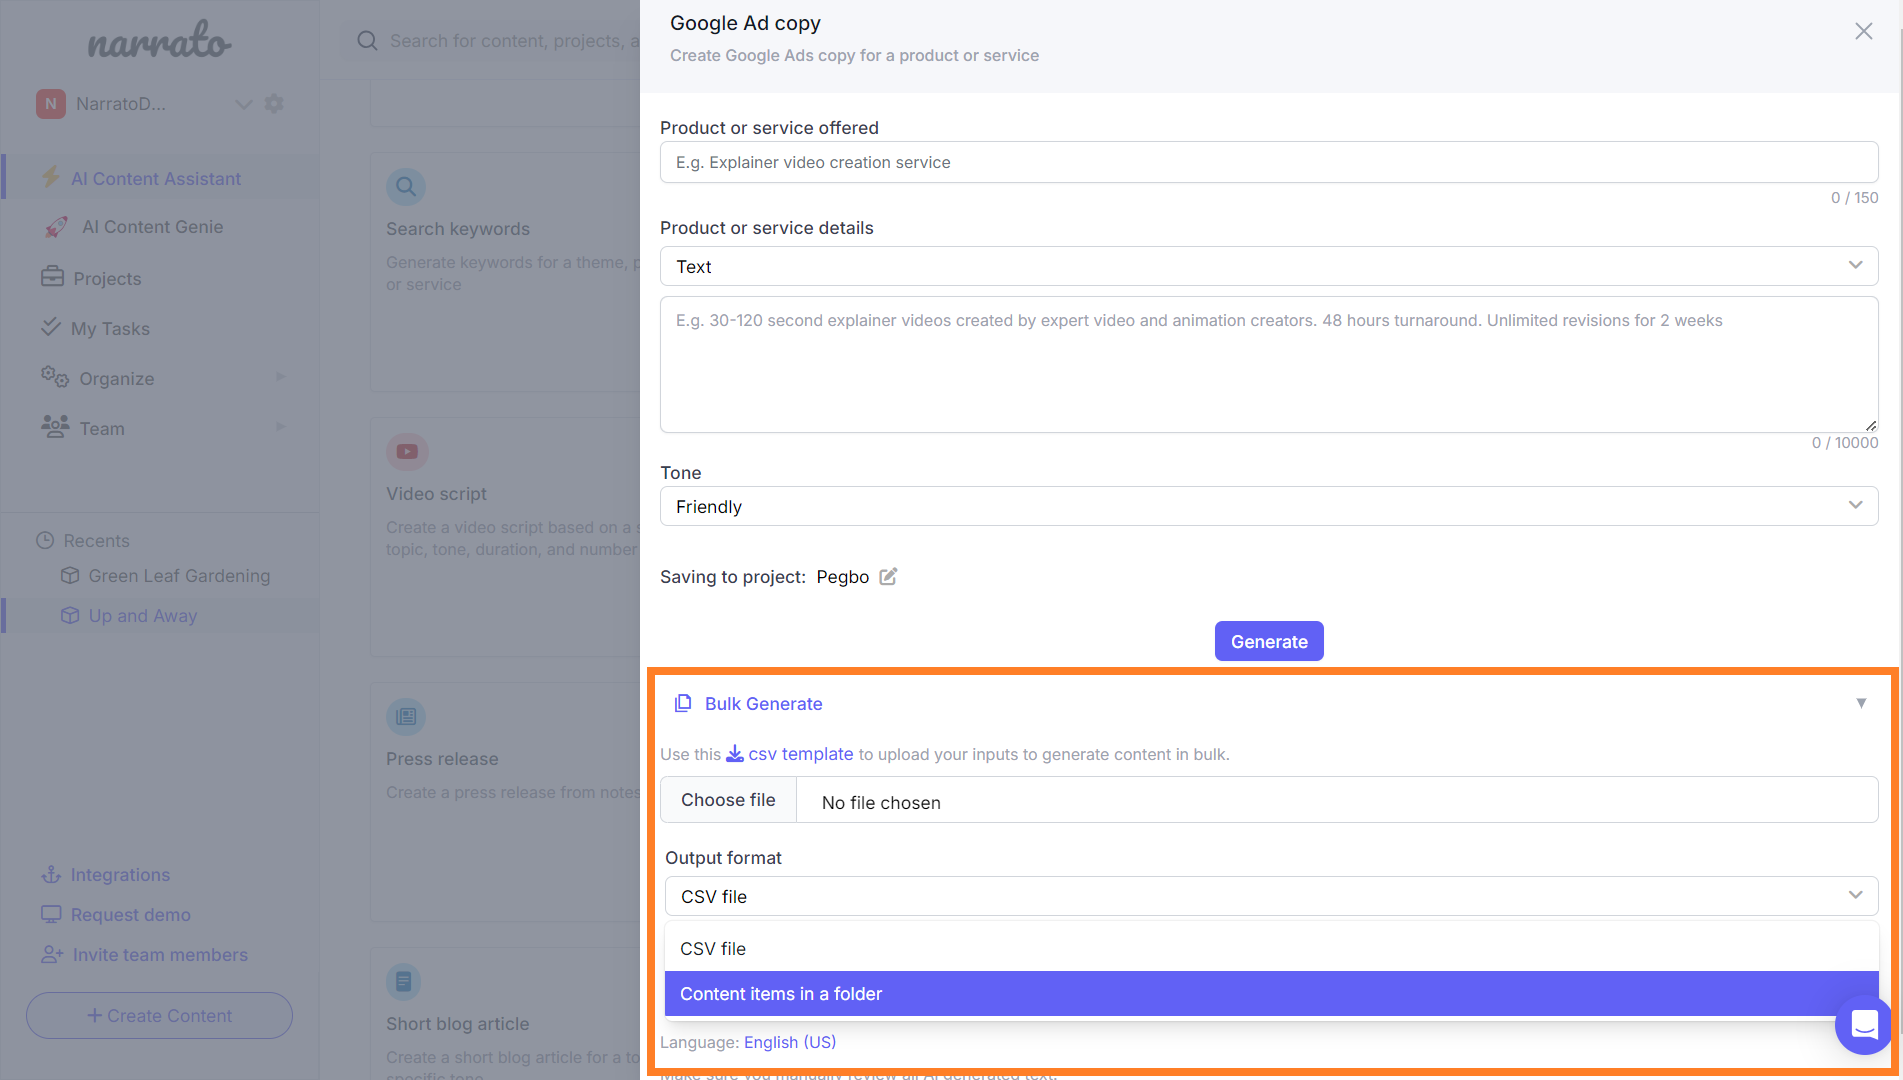1903x1080 pixels.
Task: Go to Projects in sidebar
Action: point(107,278)
